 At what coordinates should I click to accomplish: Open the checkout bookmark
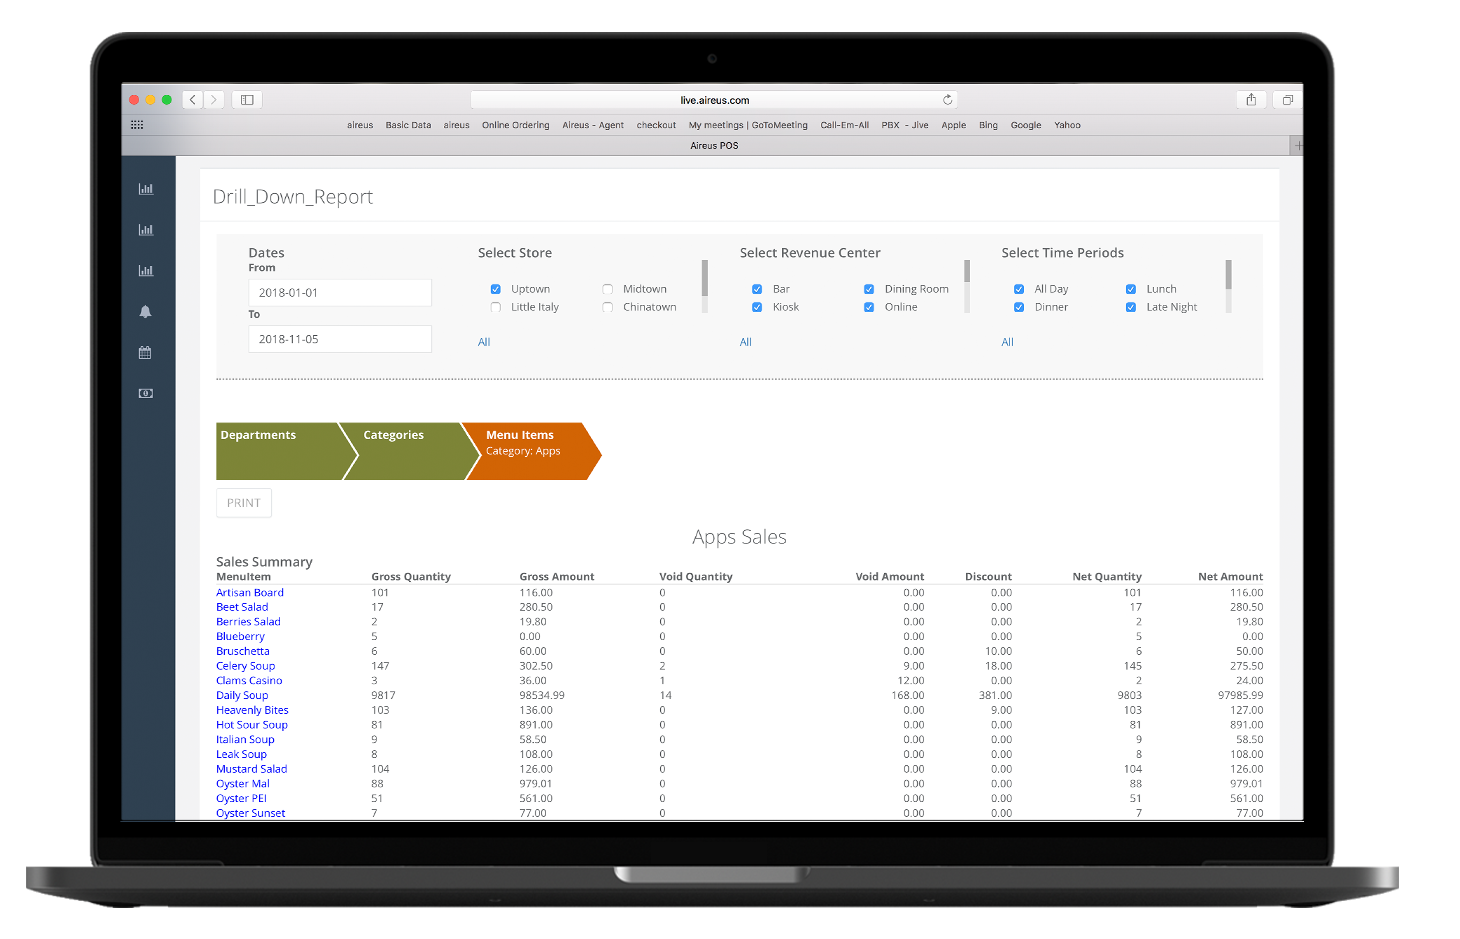tap(656, 125)
